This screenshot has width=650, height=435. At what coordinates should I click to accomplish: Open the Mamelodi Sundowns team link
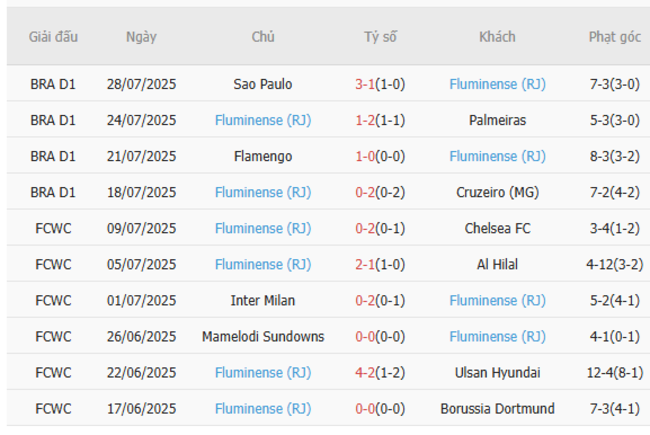point(263,336)
